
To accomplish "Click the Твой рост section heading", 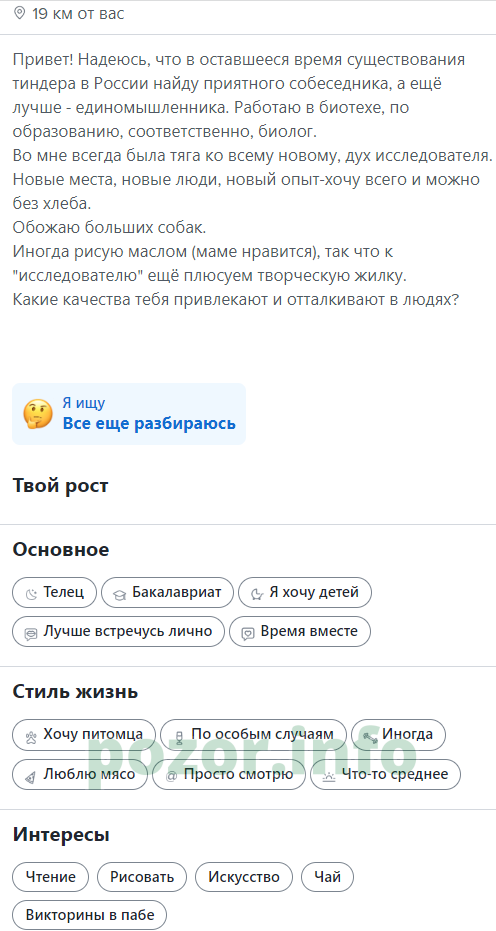I will coord(61,486).
